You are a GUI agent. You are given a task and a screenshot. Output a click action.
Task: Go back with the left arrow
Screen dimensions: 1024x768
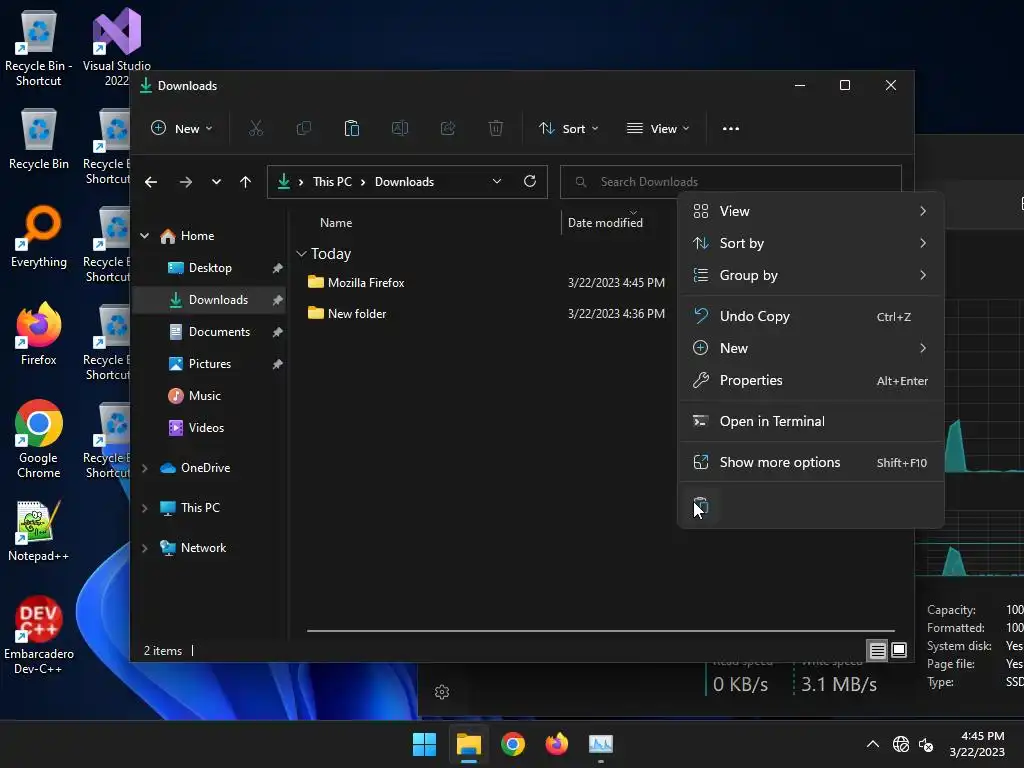click(x=151, y=182)
